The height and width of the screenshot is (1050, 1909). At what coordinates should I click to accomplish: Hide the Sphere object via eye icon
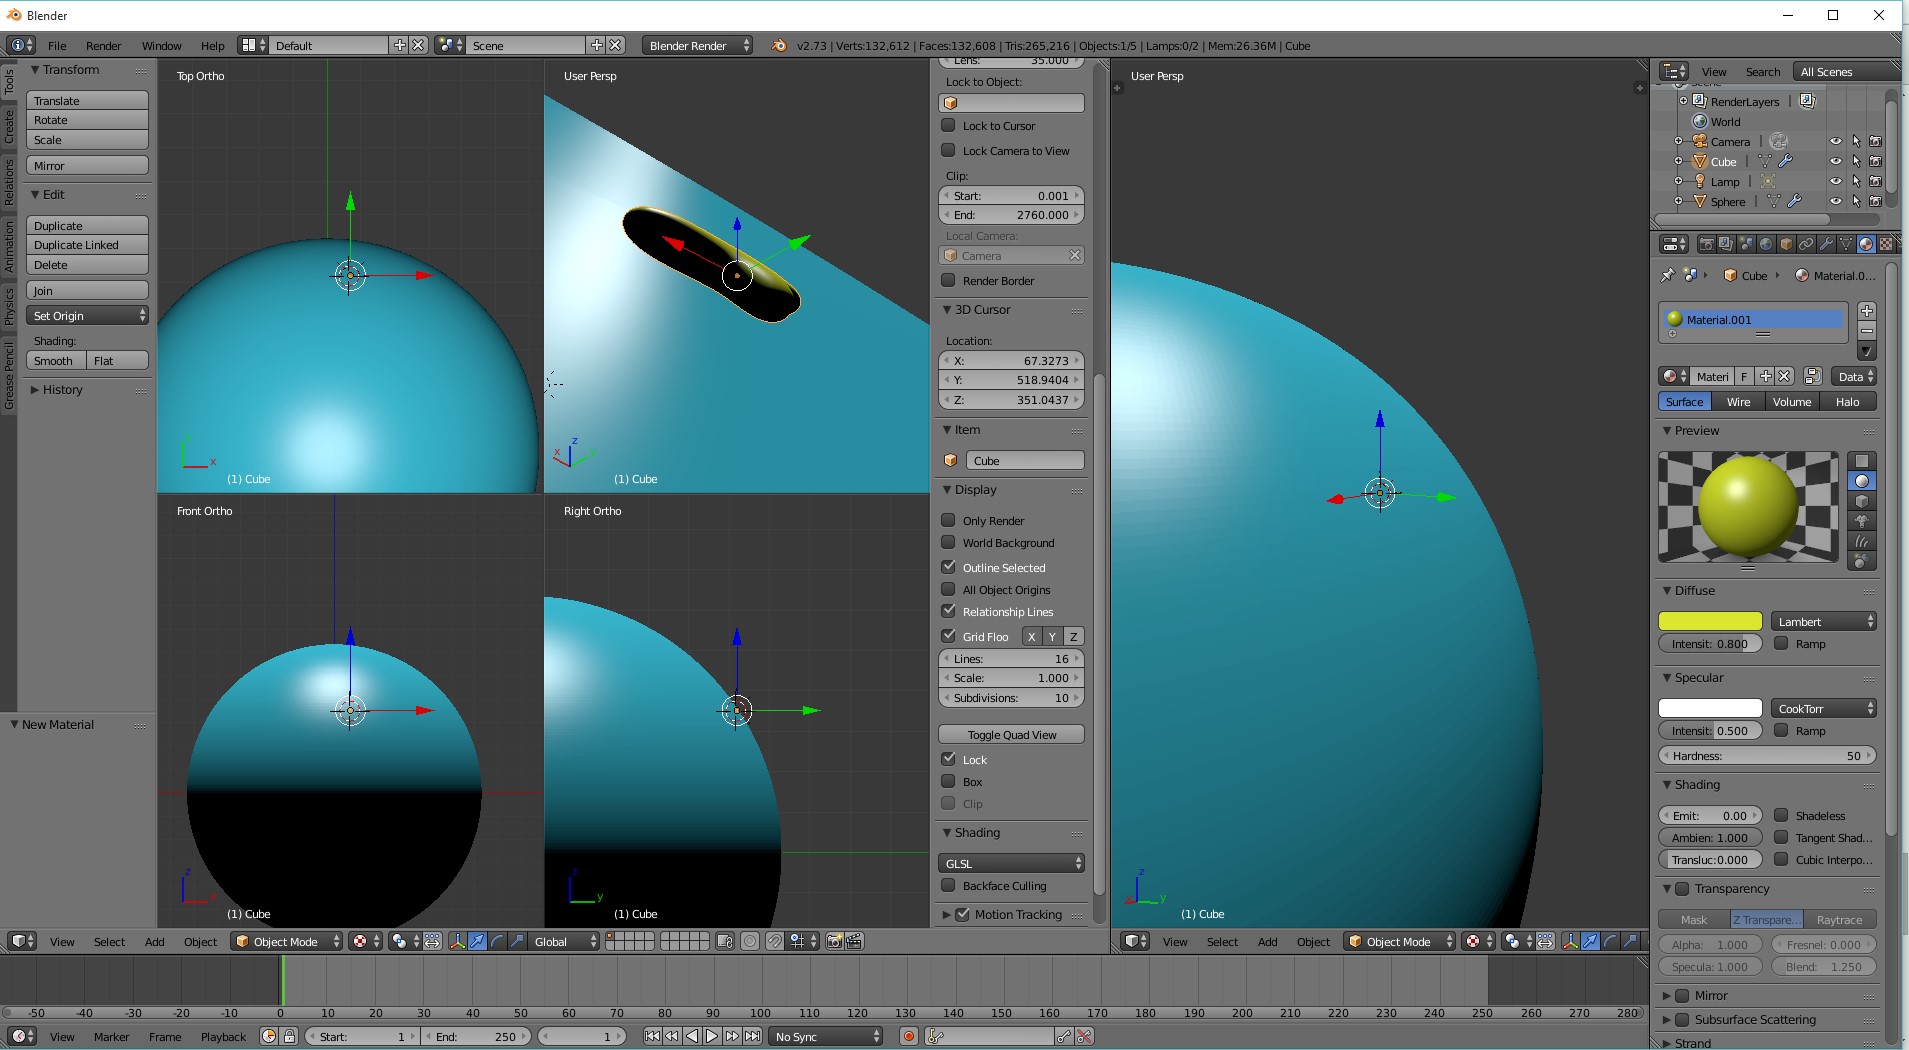[1835, 201]
